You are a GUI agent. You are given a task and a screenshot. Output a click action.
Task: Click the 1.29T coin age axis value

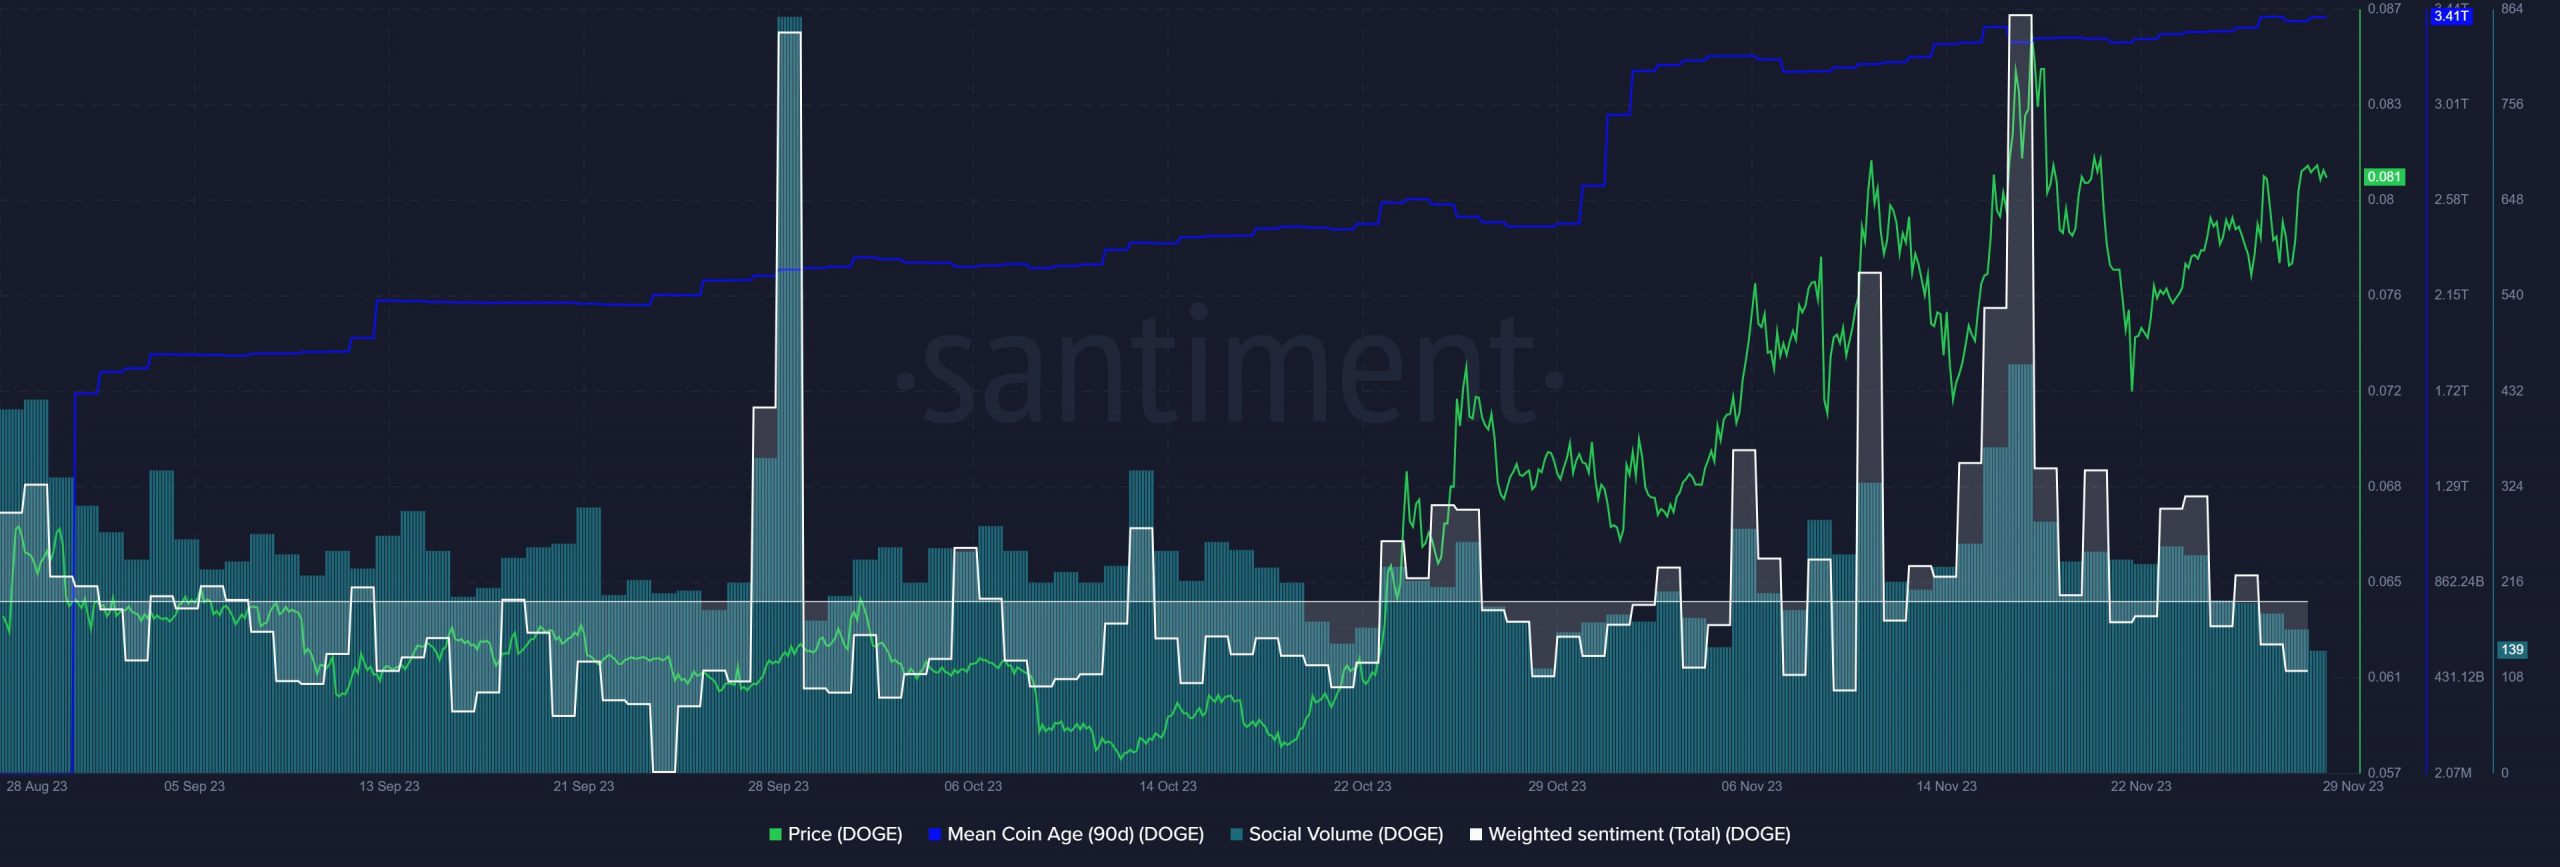coord(2451,486)
